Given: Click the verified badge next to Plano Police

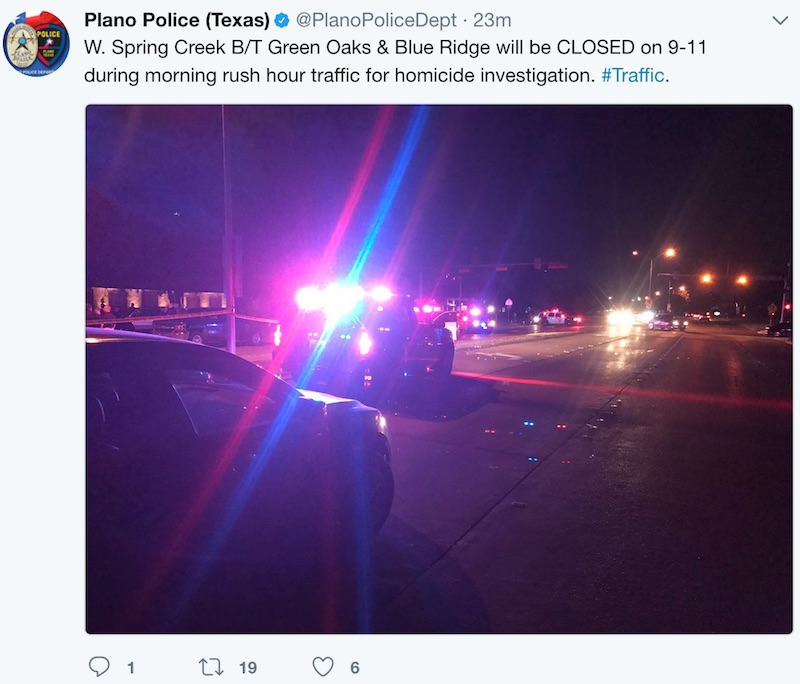Looking at the screenshot, I should (x=282, y=20).
